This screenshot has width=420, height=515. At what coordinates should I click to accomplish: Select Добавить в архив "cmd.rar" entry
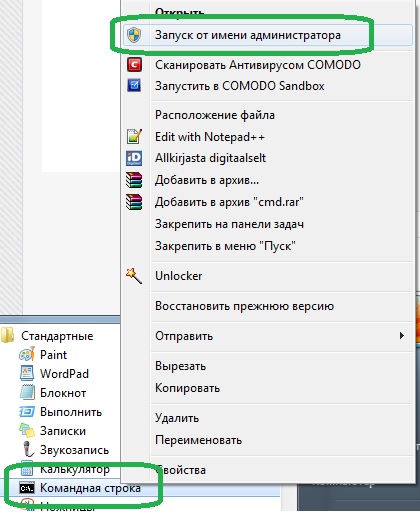229,202
